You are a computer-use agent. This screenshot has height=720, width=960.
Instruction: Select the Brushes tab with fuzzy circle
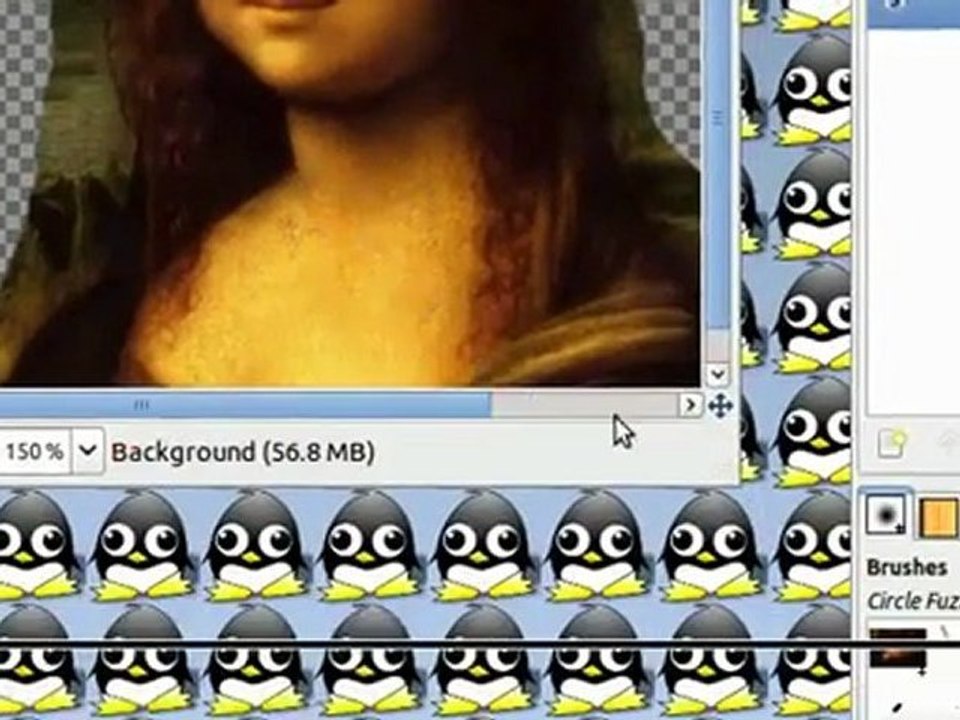click(885, 514)
